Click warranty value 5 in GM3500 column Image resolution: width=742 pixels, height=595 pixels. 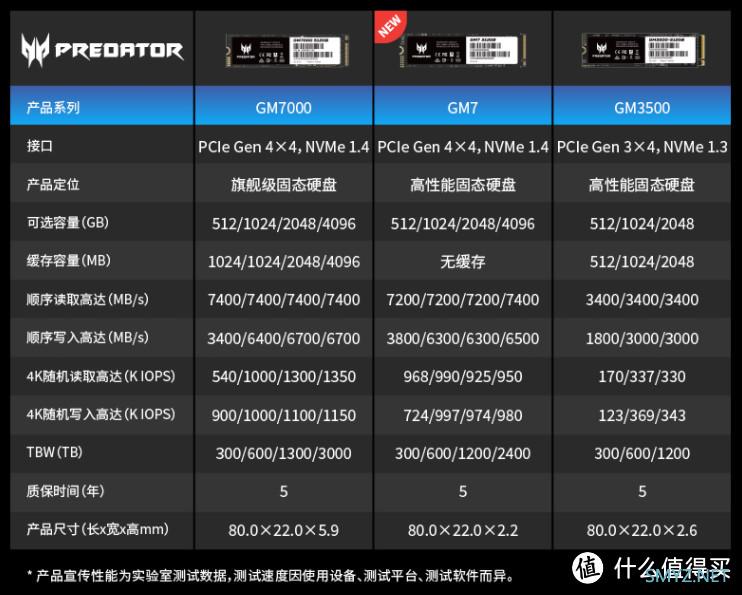tap(642, 492)
